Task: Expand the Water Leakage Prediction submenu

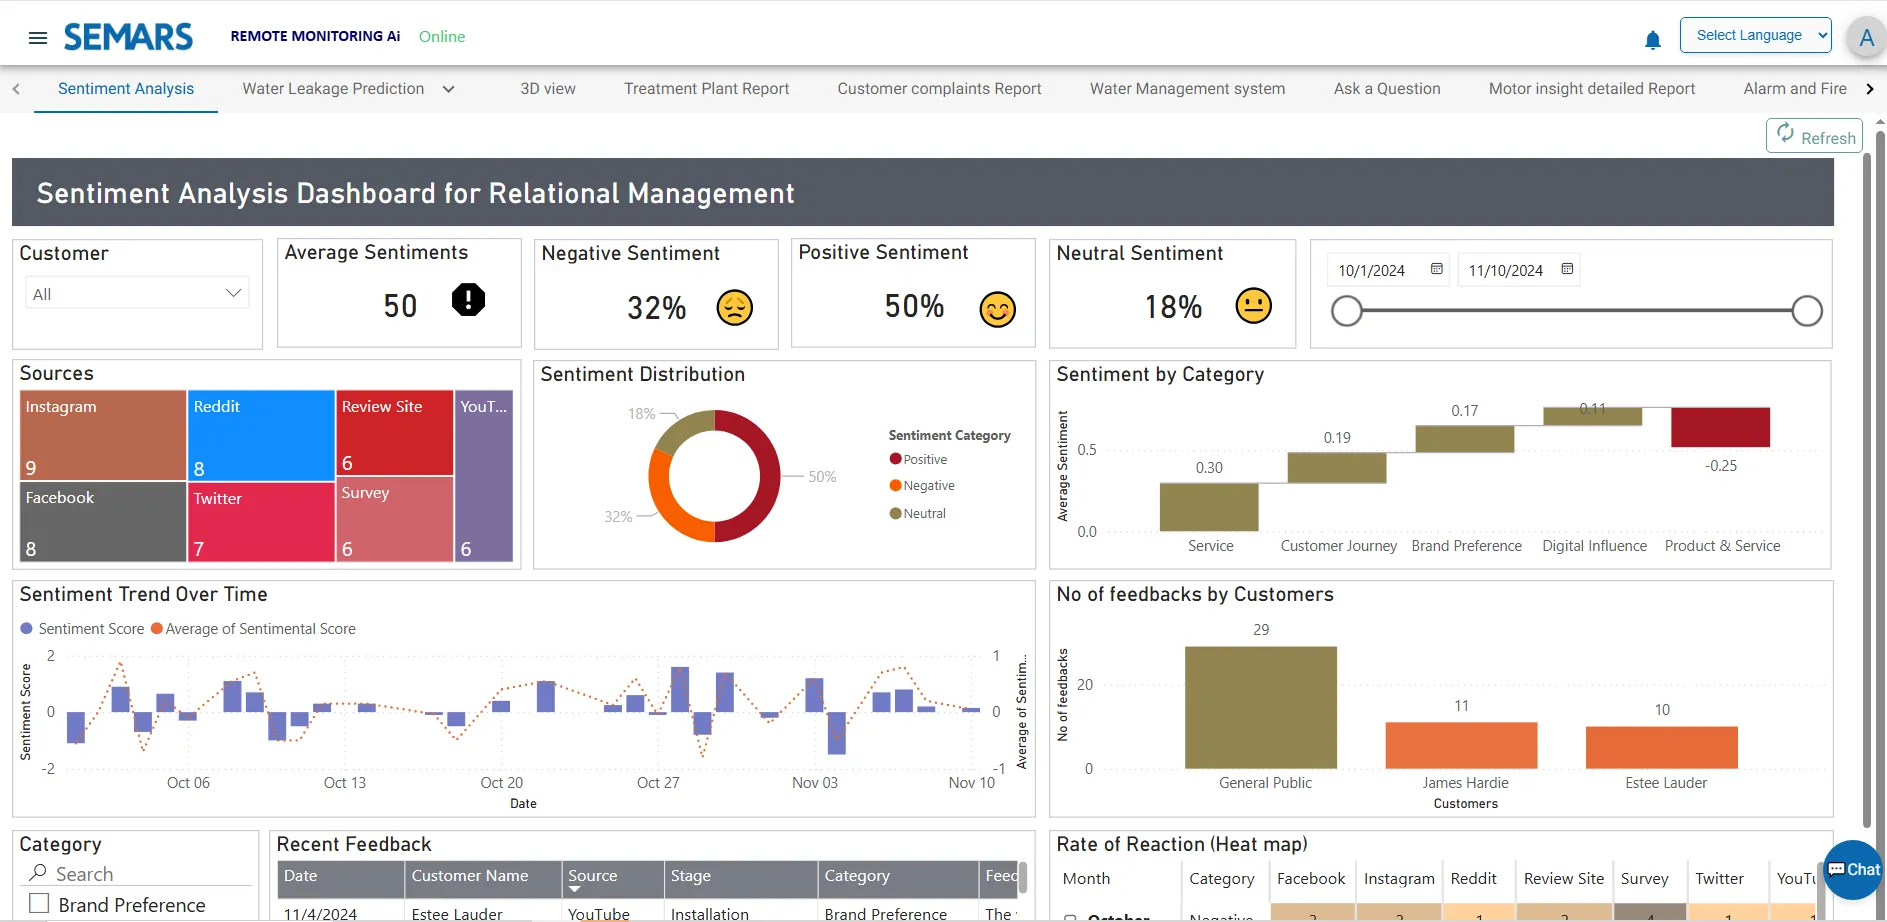Action: [449, 89]
